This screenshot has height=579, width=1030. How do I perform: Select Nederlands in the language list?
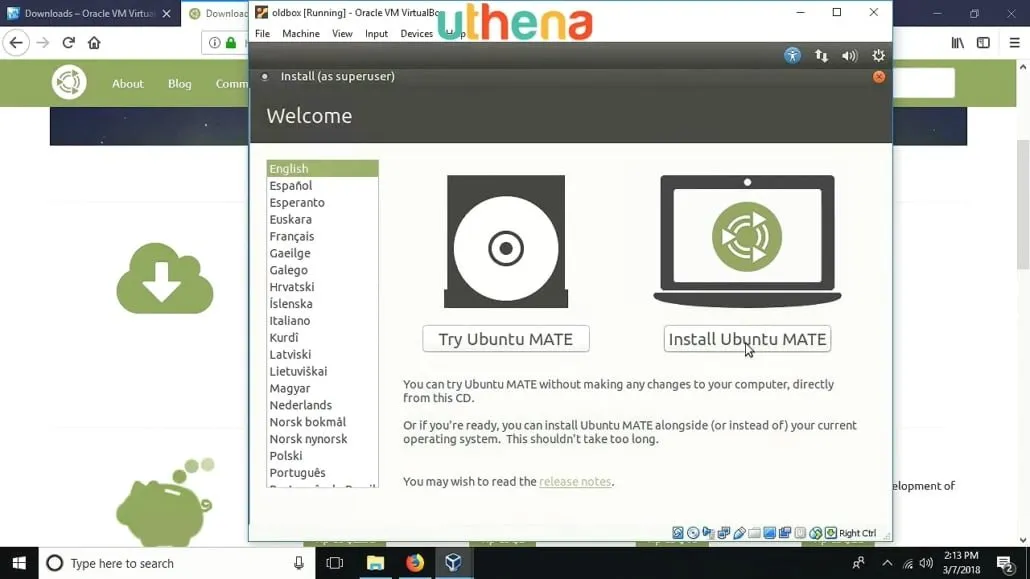[x=323, y=405]
